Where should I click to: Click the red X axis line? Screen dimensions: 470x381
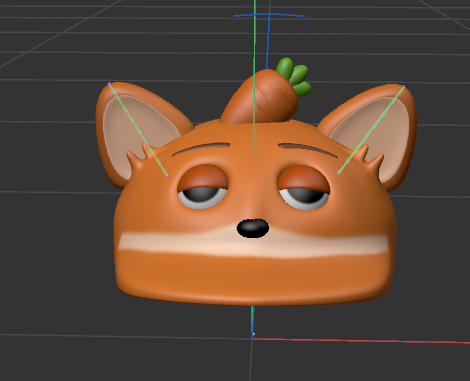coord(361,341)
